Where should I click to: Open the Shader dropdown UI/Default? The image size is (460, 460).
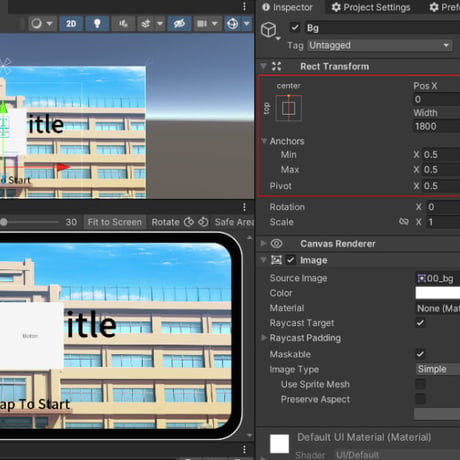pyautogui.click(x=397, y=455)
